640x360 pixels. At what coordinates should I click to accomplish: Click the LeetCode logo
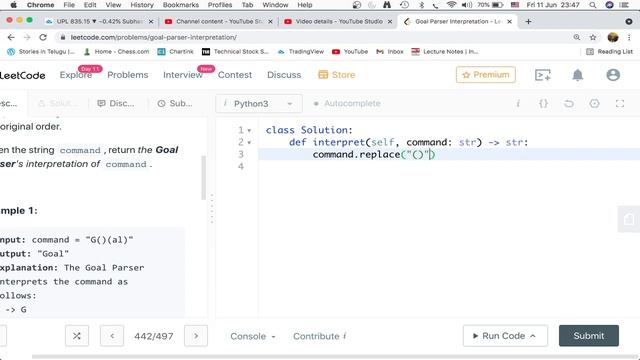point(22,75)
